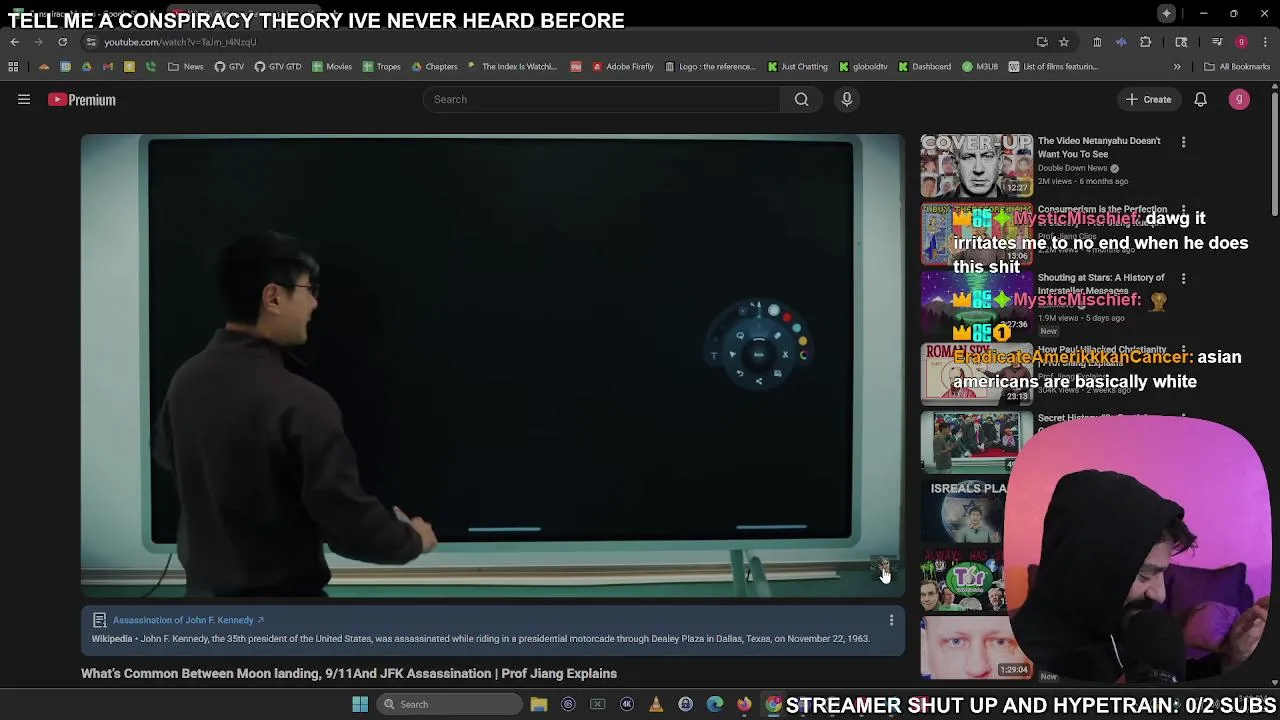Open the 4K downloader taskbar icon
The width and height of the screenshot is (1280, 720).
[627, 704]
